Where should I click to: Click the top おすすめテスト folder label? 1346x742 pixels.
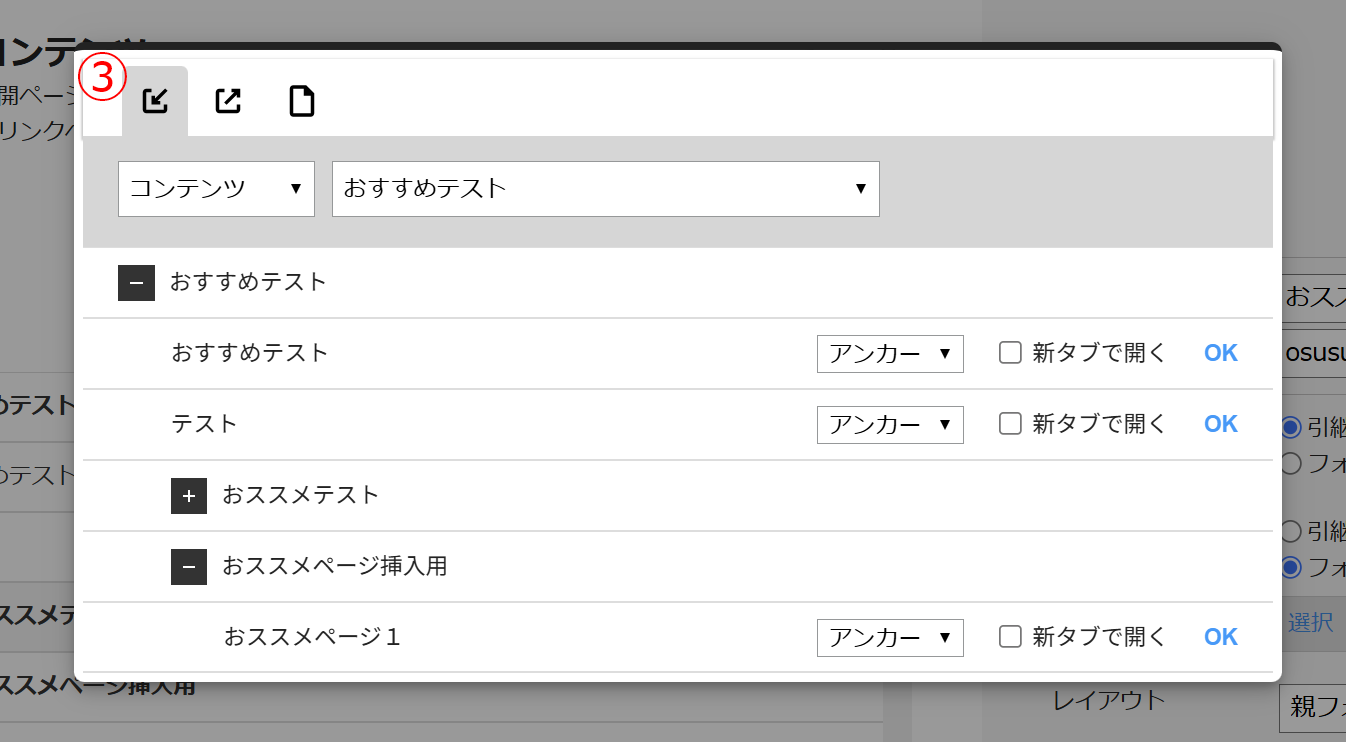coord(249,282)
